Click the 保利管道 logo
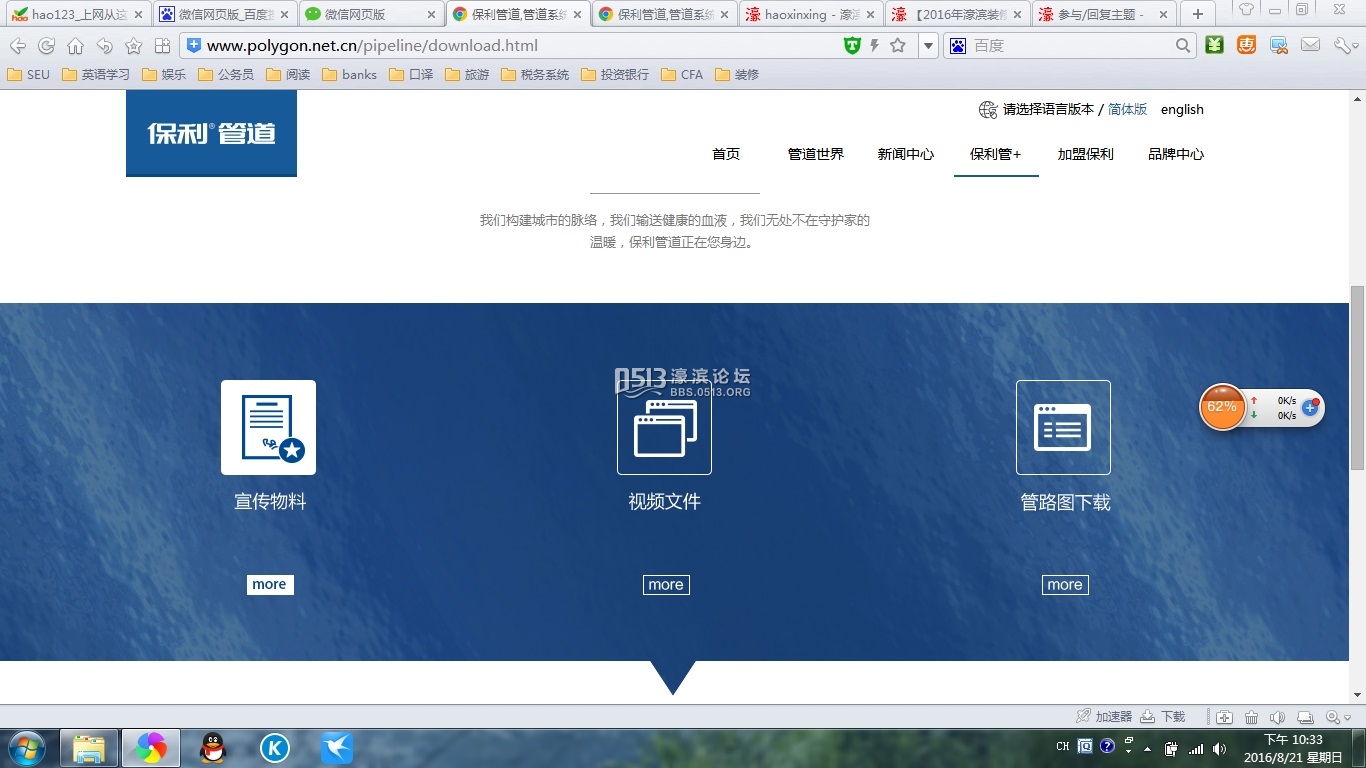 pos(210,133)
